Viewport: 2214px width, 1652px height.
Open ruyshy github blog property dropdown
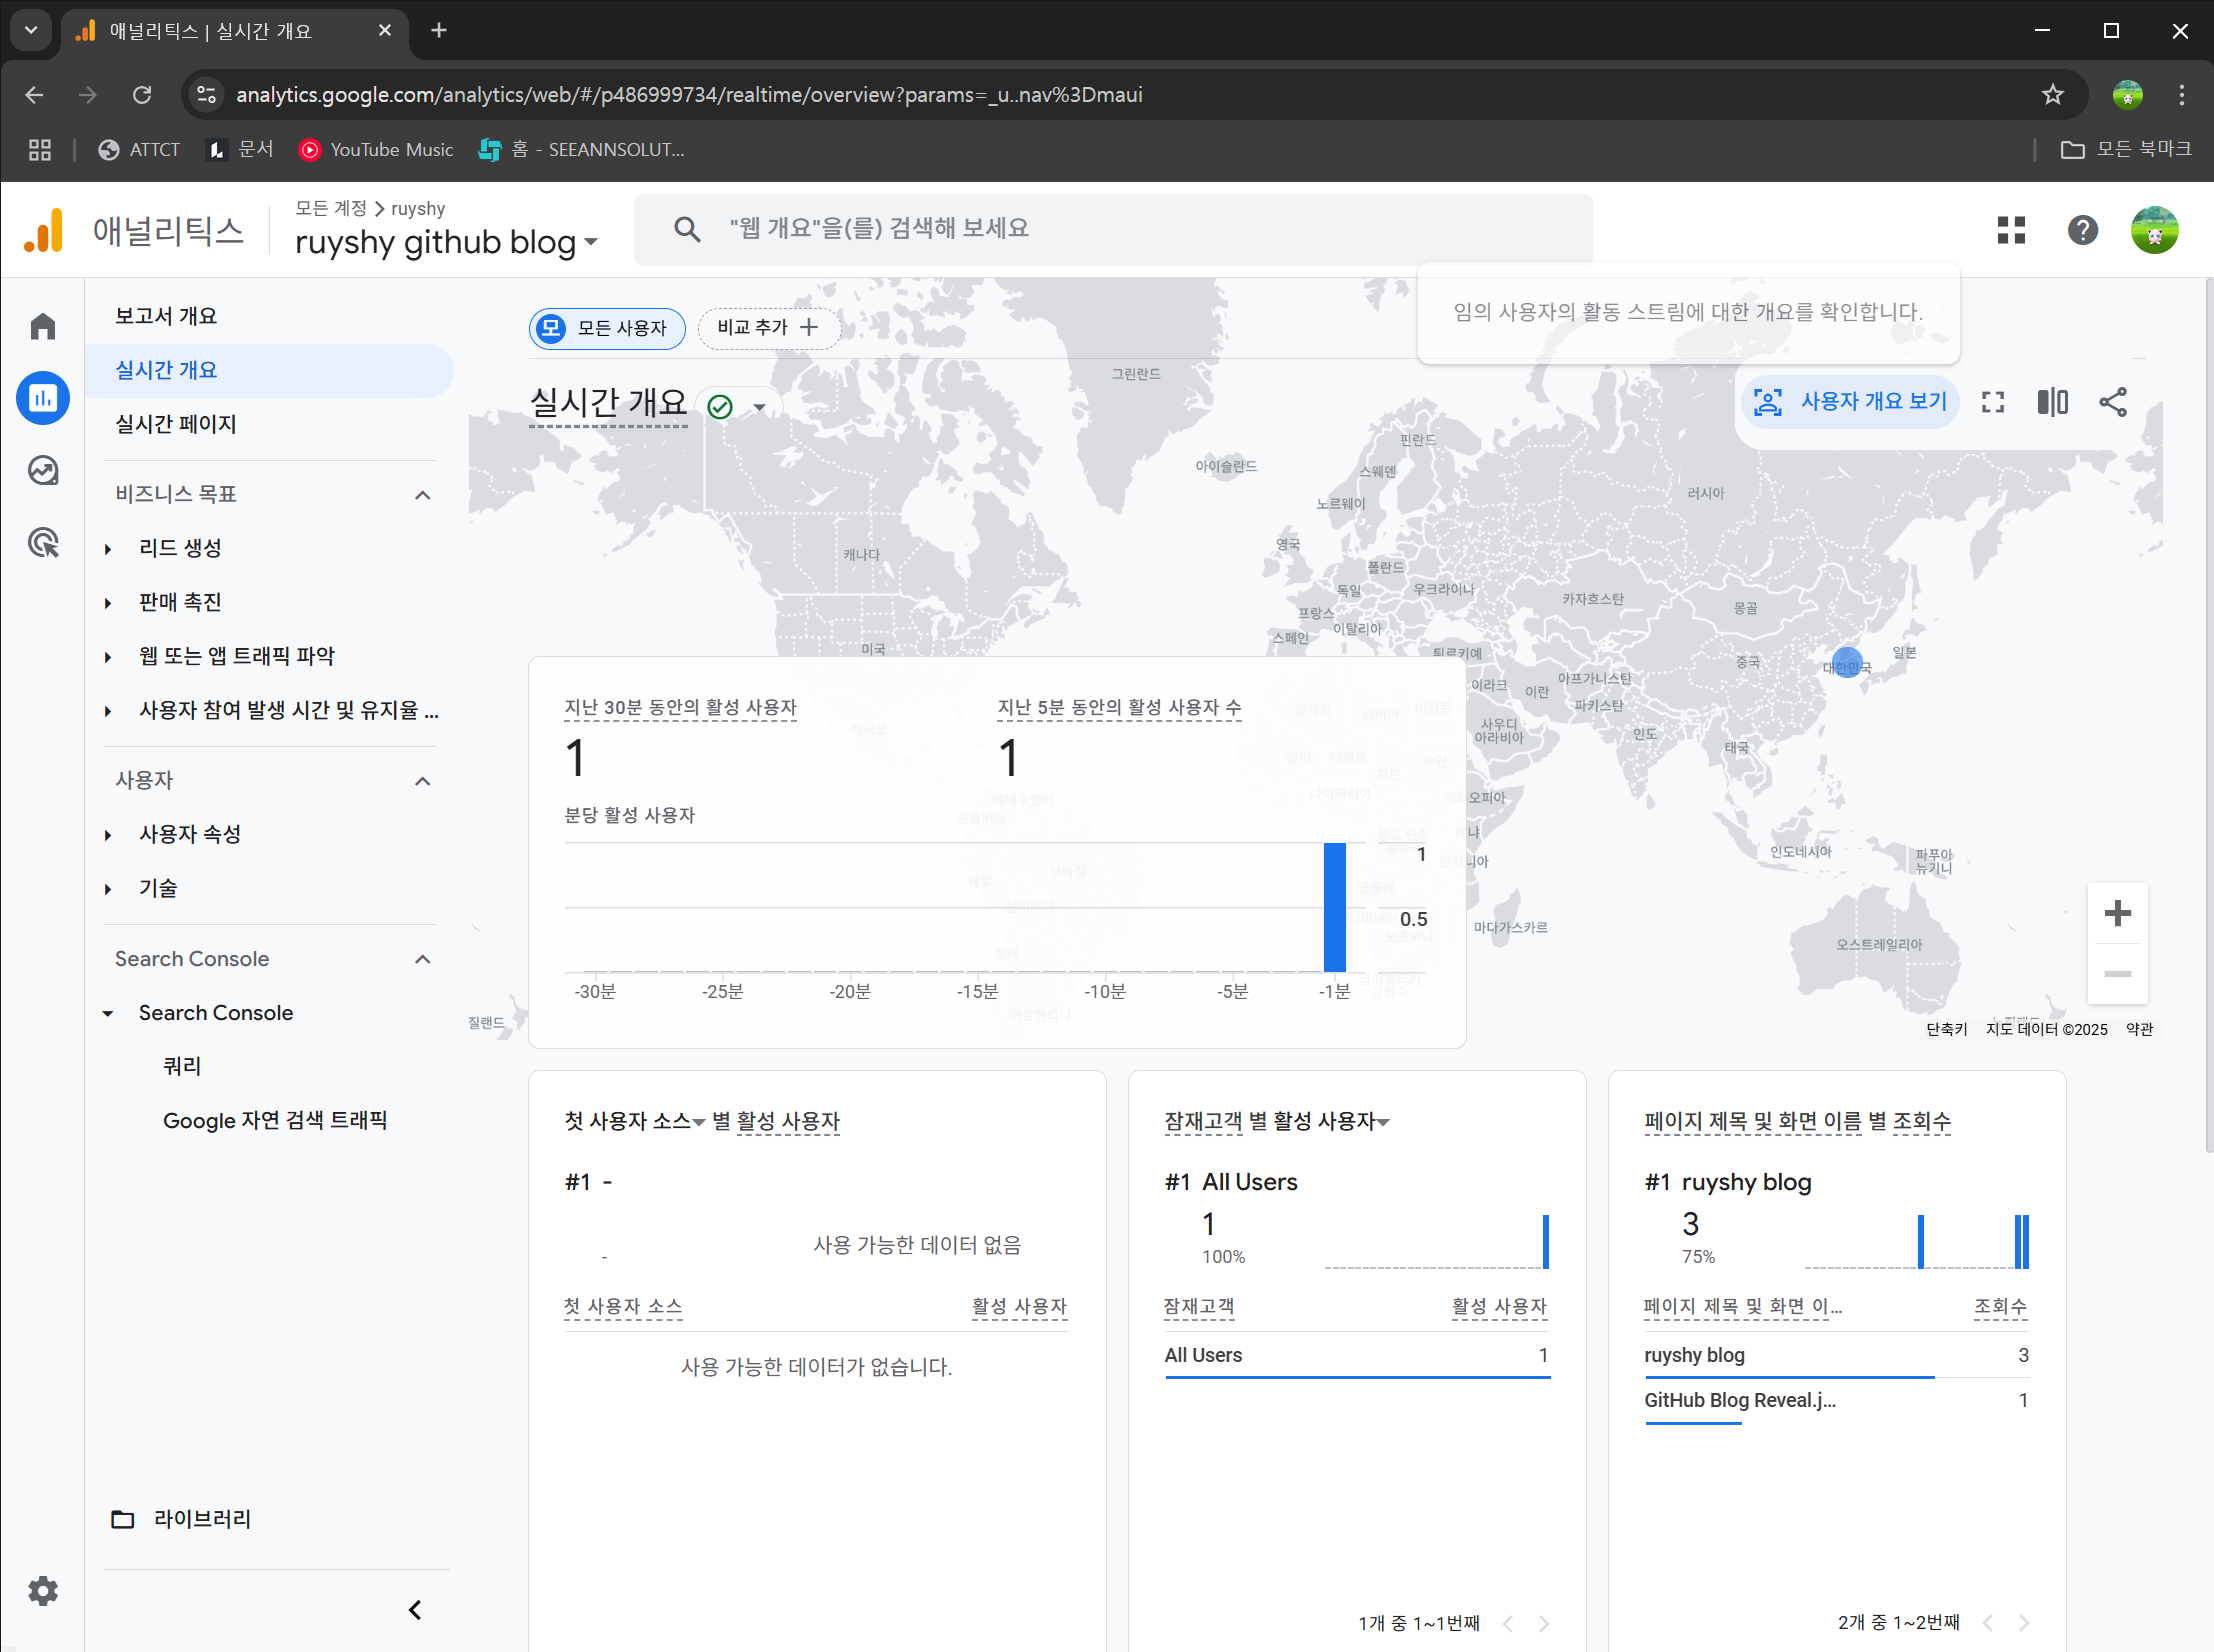point(446,243)
